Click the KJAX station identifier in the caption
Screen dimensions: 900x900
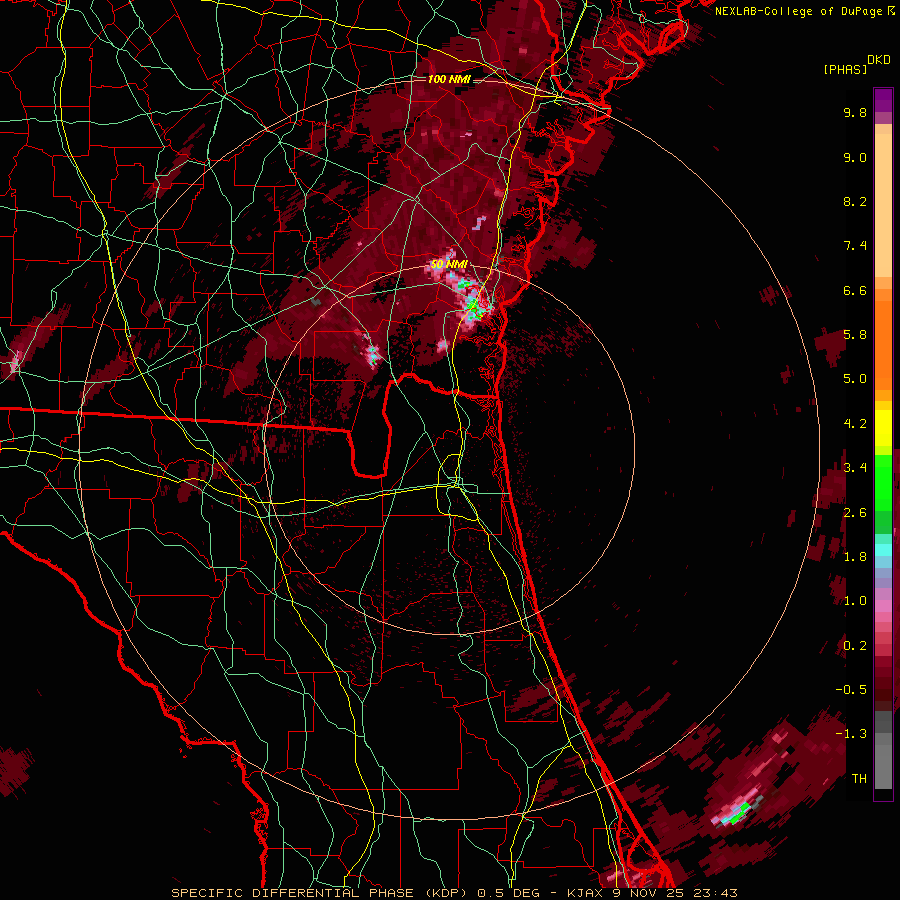pyautogui.click(x=585, y=893)
